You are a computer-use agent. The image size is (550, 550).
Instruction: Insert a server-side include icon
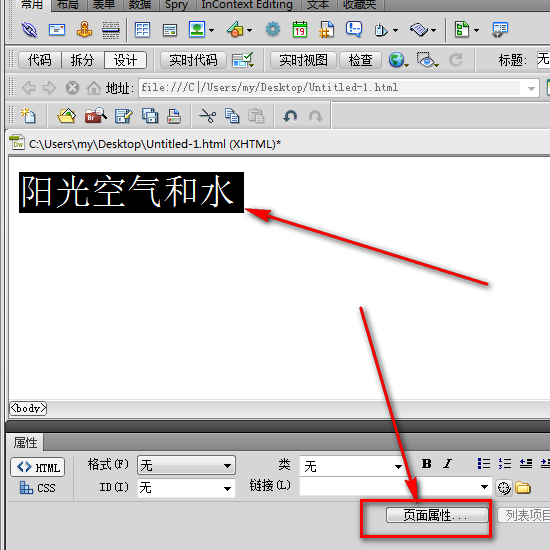[x=327, y=29]
